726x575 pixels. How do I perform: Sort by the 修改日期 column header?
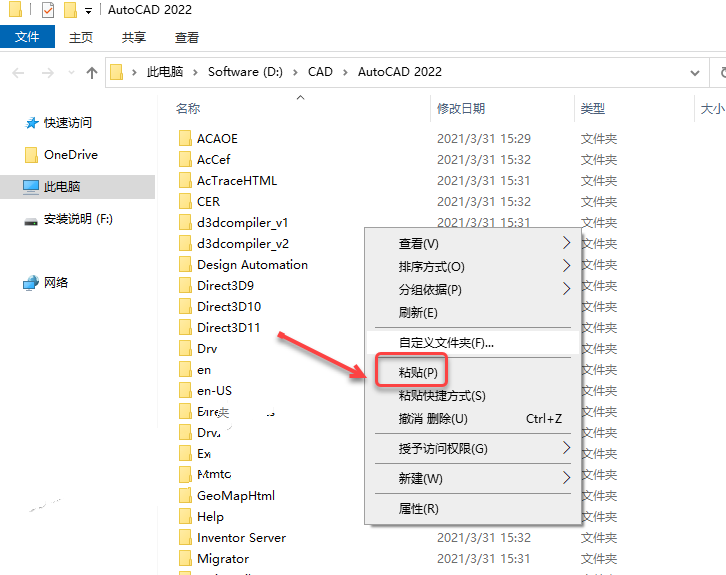[461, 108]
